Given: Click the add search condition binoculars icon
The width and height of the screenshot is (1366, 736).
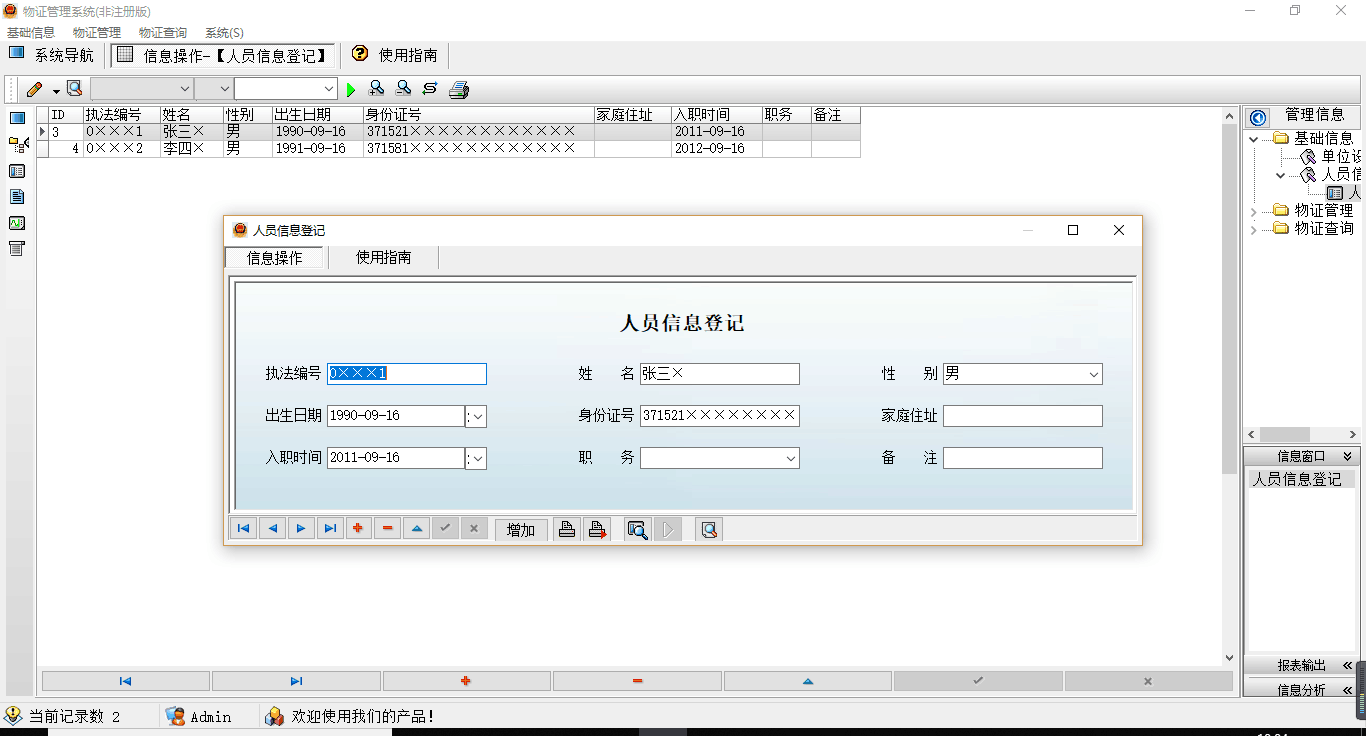Looking at the screenshot, I should (377, 89).
